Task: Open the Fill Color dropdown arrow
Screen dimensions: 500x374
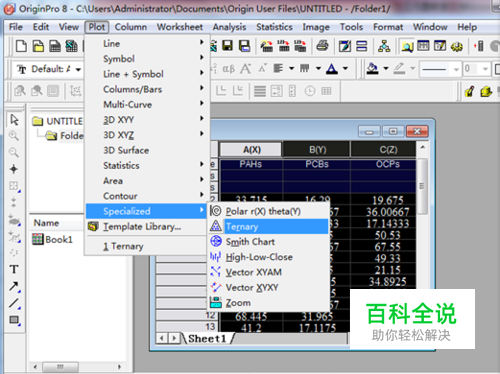Action: point(386,69)
